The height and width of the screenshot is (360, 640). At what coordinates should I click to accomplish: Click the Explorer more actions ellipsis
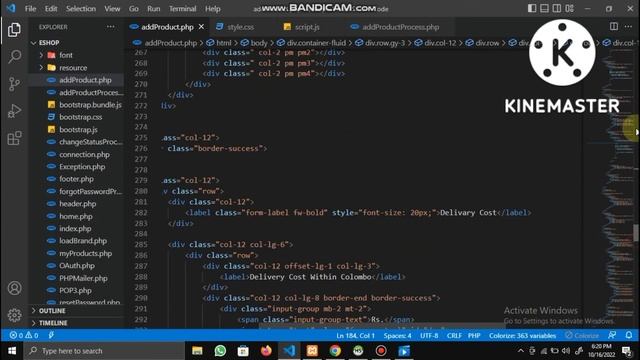pos(110,27)
